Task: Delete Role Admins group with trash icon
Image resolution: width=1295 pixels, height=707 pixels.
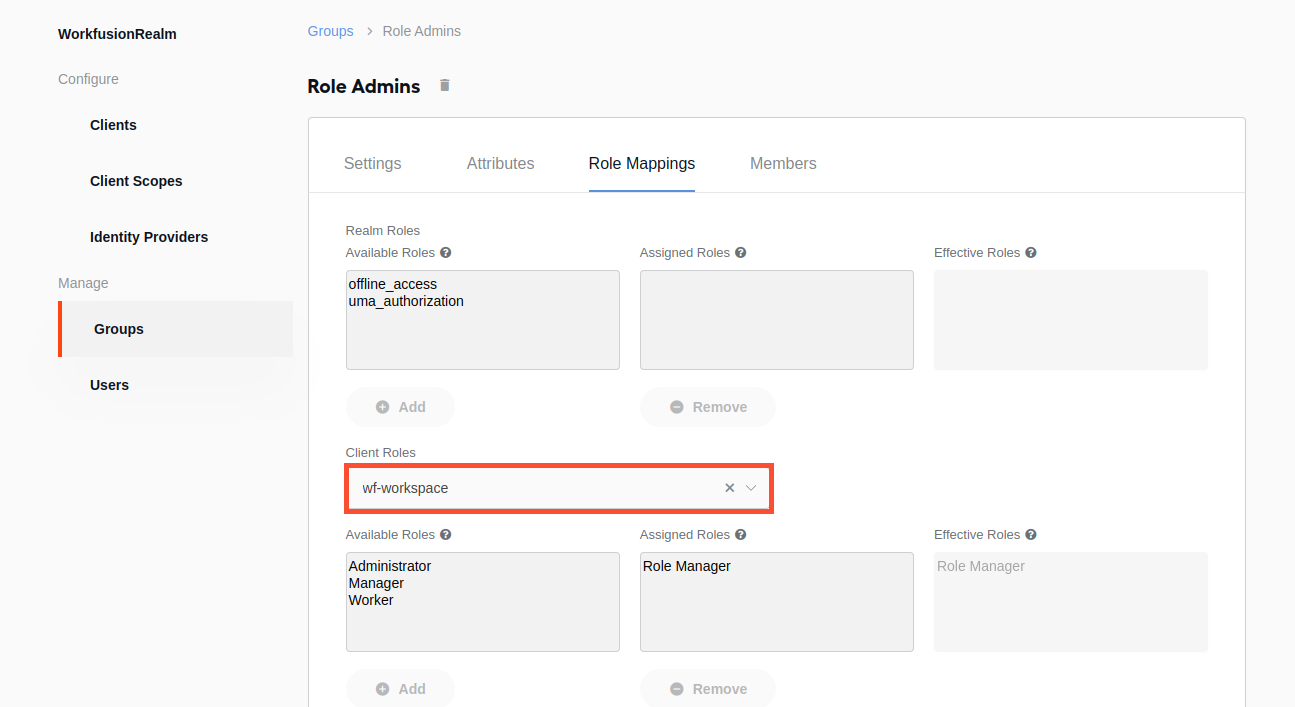Action: pyautogui.click(x=445, y=86)
